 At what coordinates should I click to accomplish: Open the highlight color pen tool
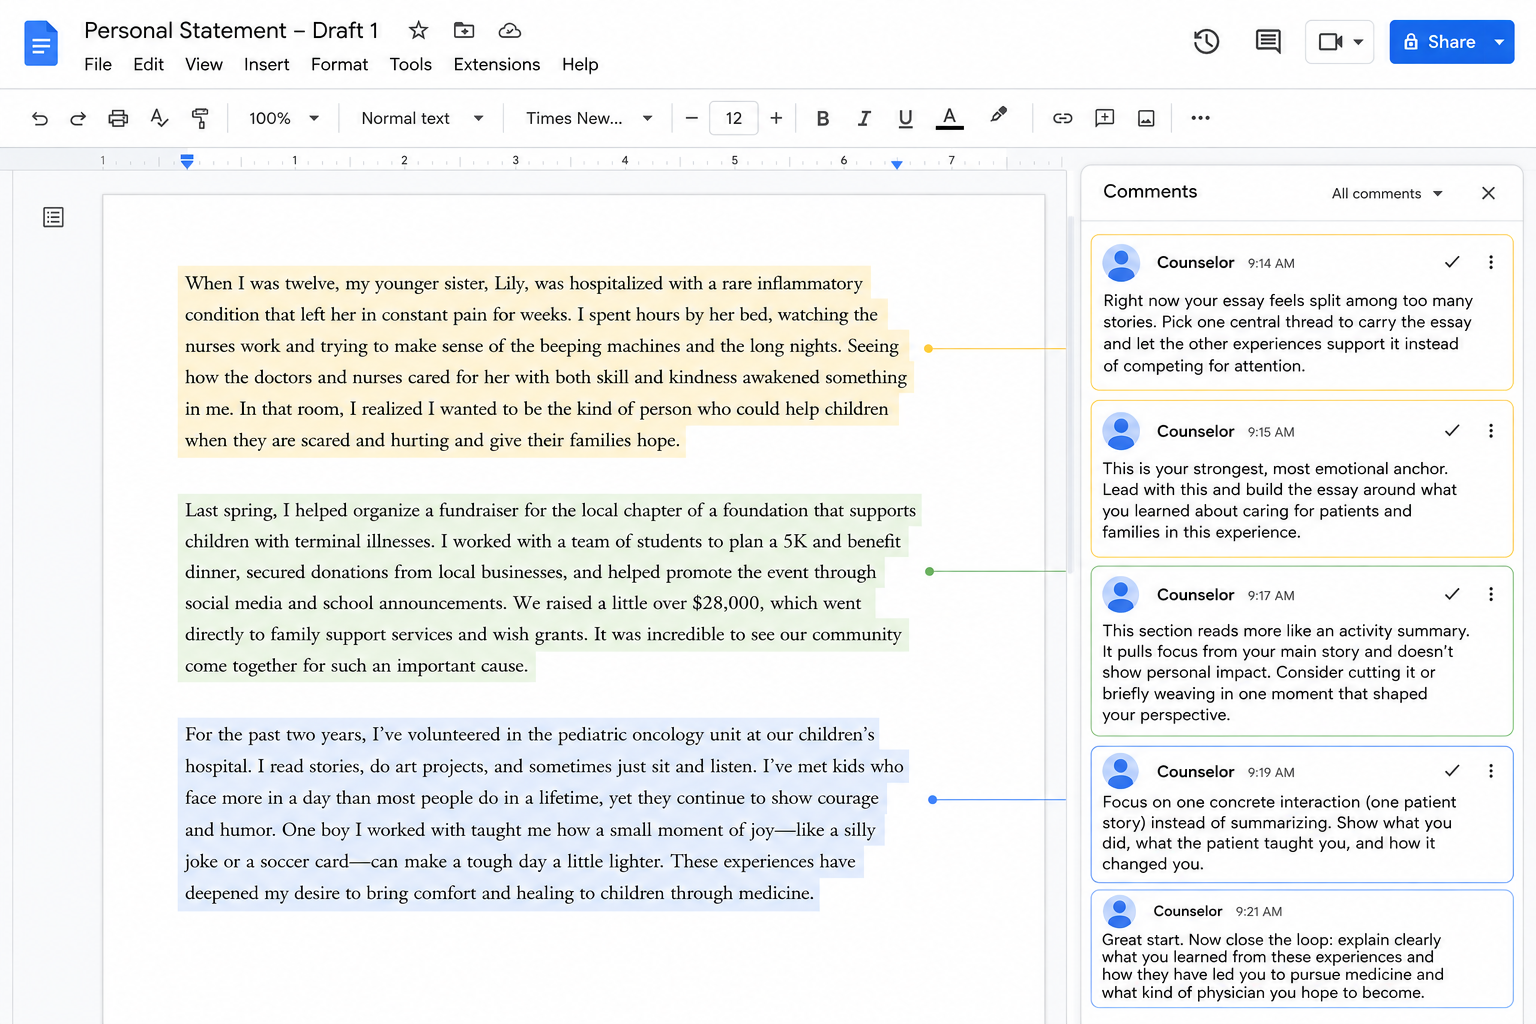click(x=998, y=116)
